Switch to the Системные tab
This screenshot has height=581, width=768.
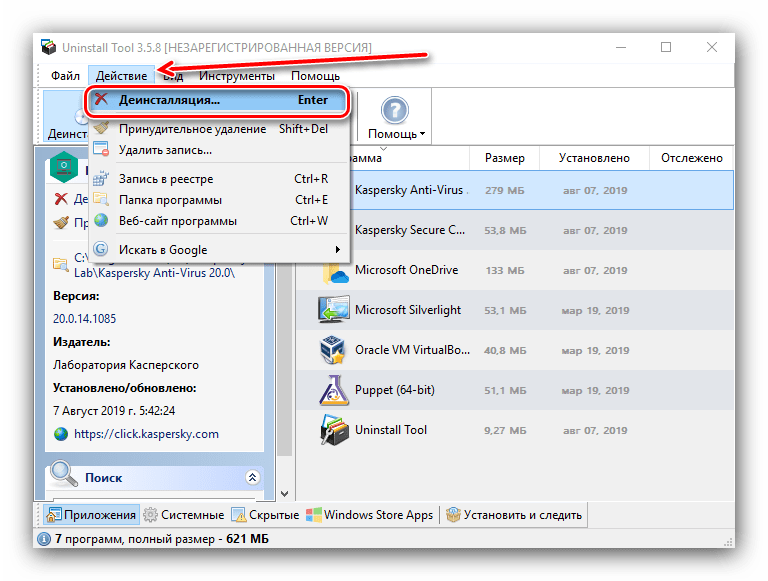coord(184,515)
